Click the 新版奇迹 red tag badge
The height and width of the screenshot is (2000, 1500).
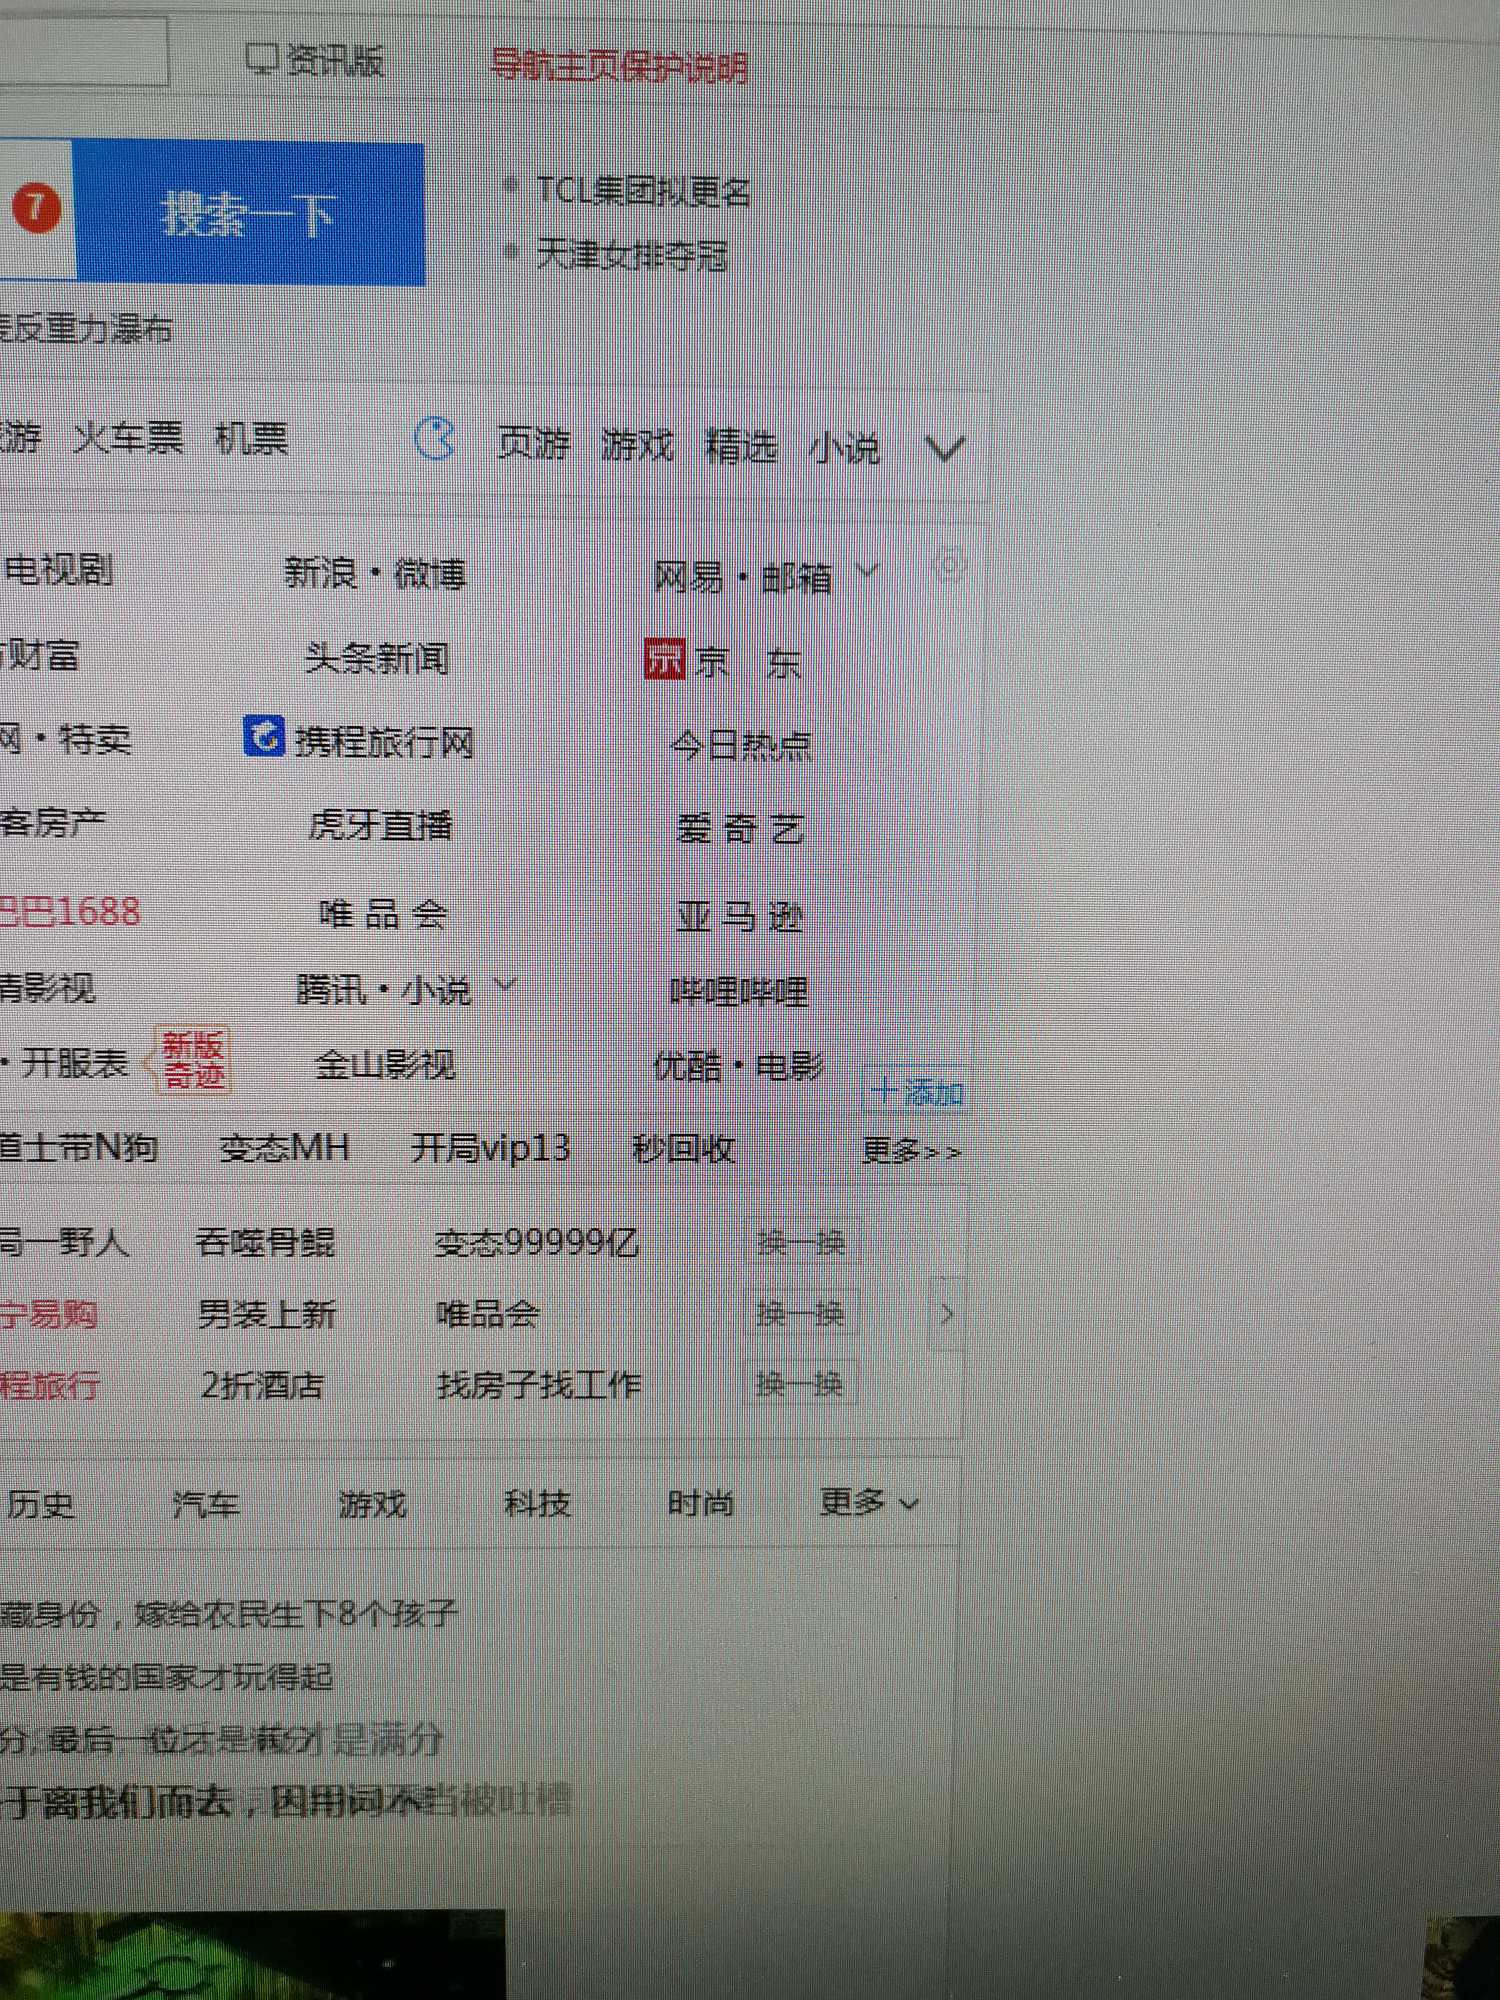[x=192, y=1061]
